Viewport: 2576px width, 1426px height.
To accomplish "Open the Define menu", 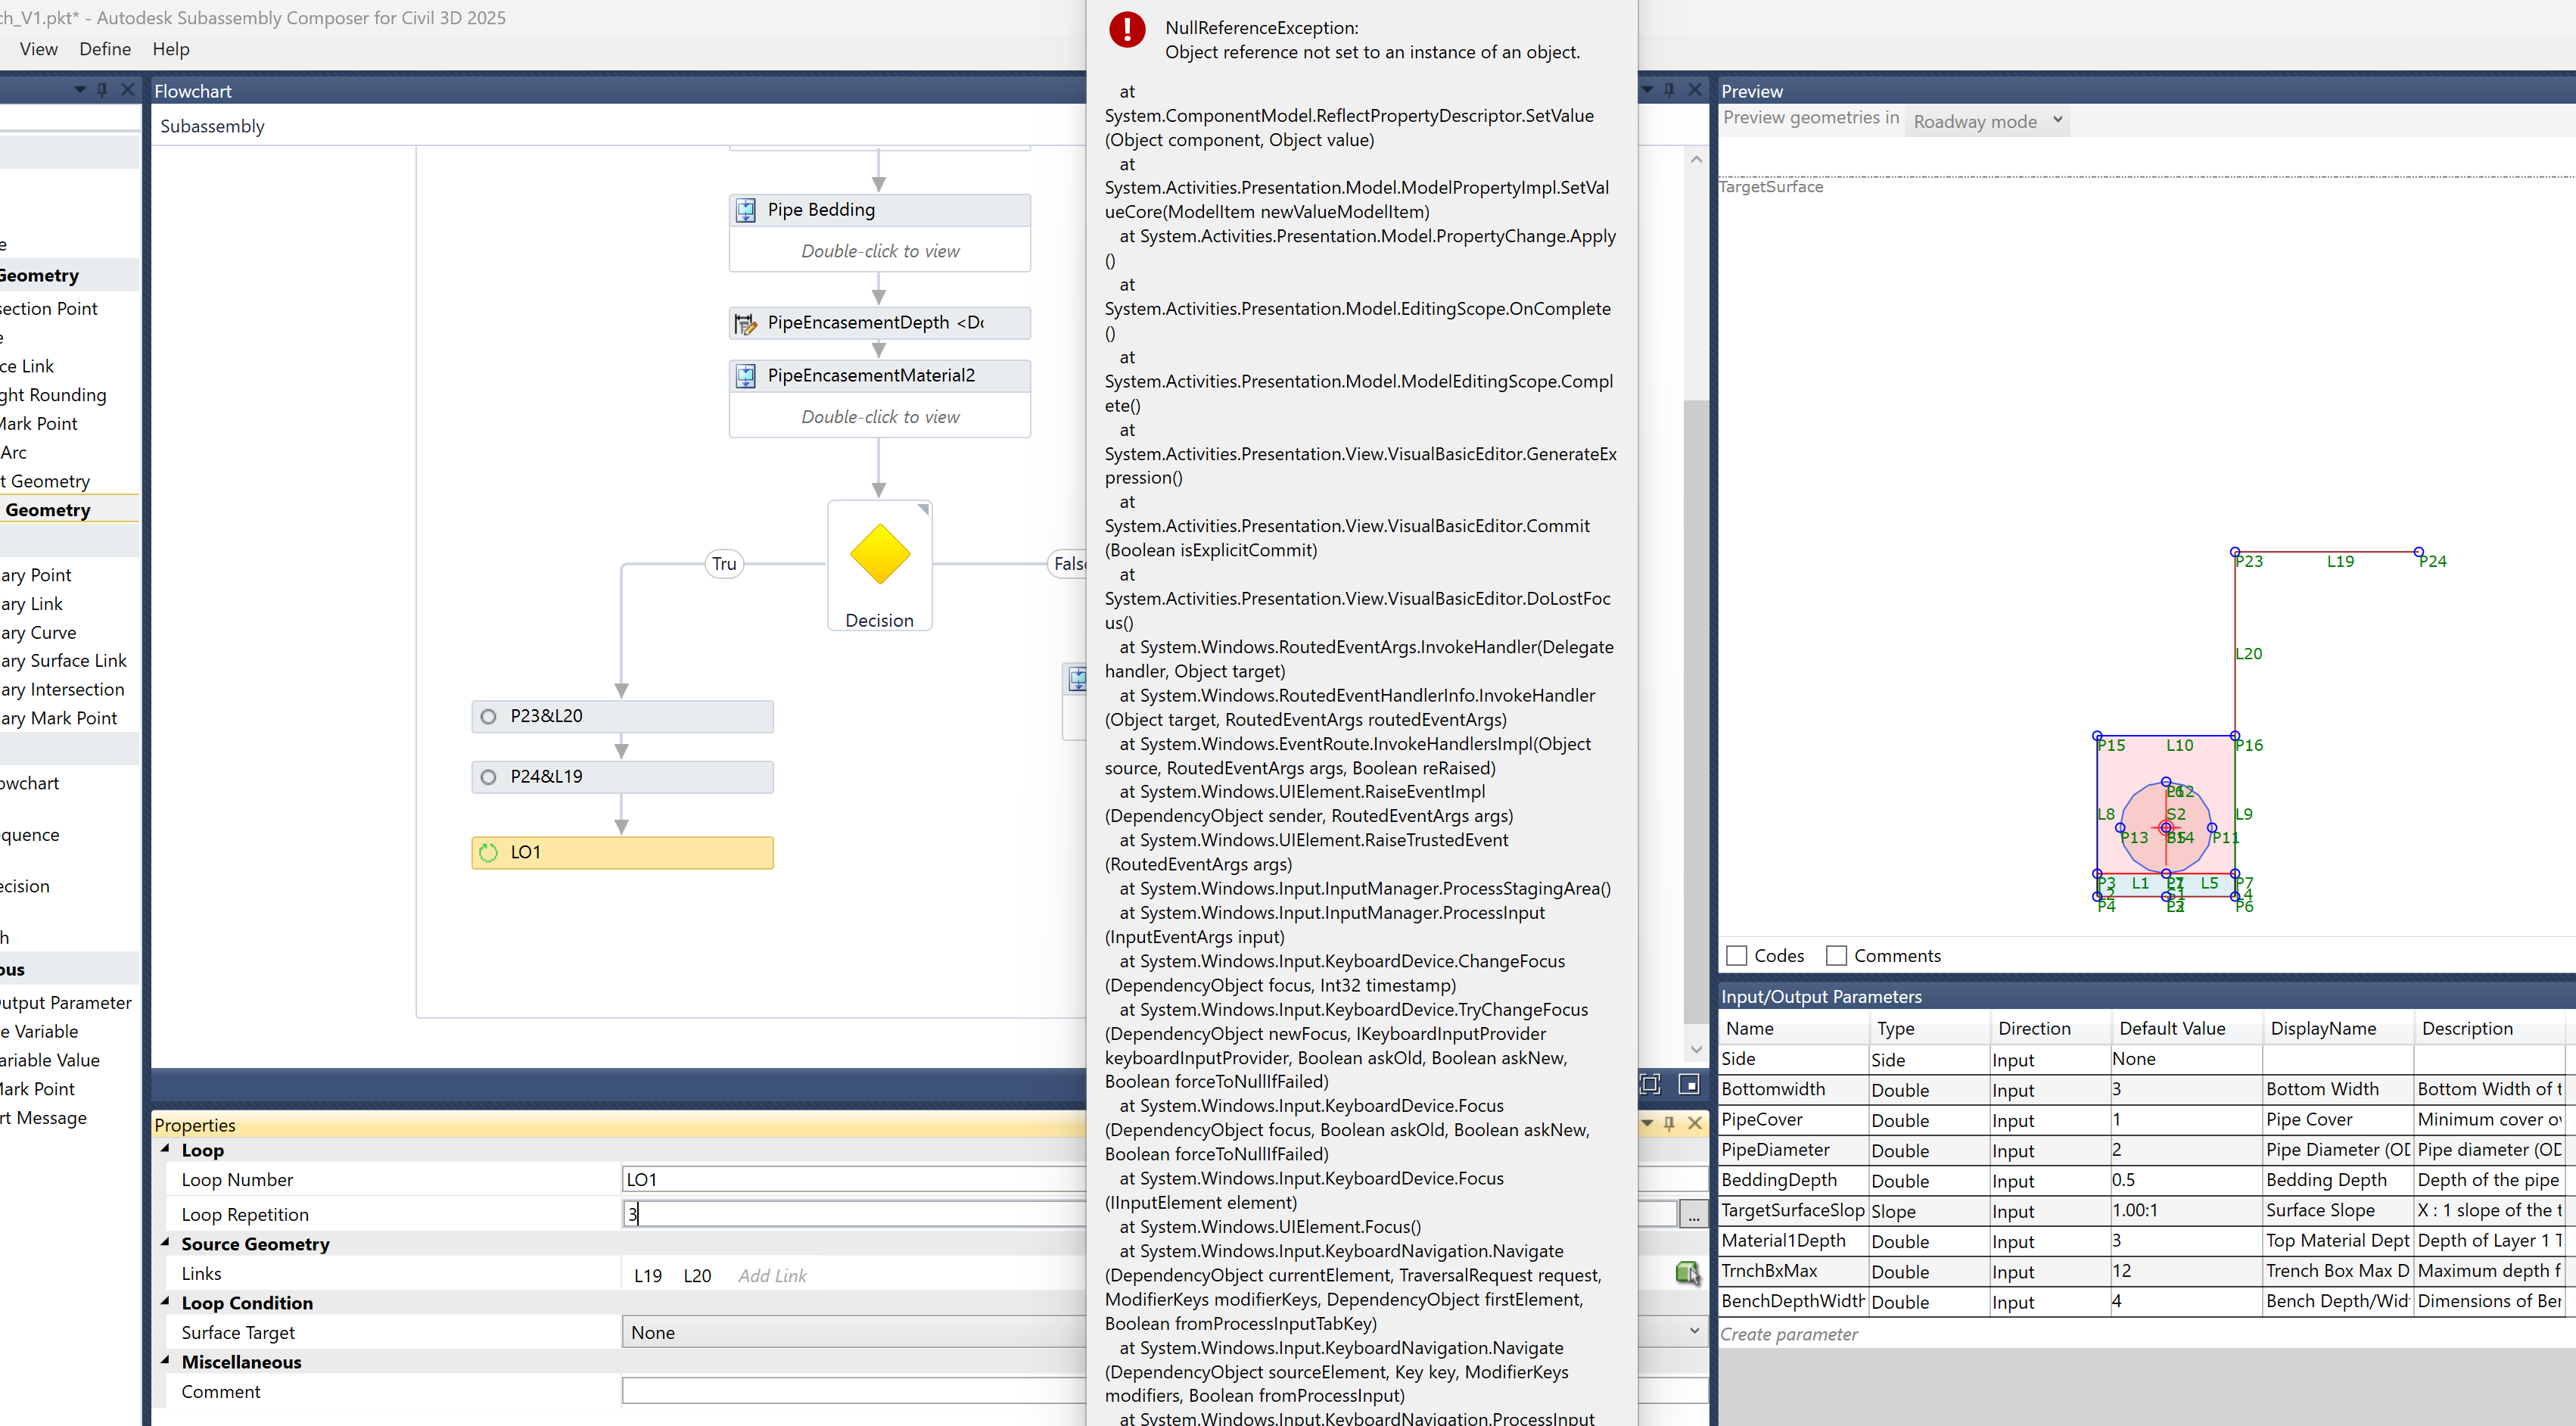I will (105, 49).
